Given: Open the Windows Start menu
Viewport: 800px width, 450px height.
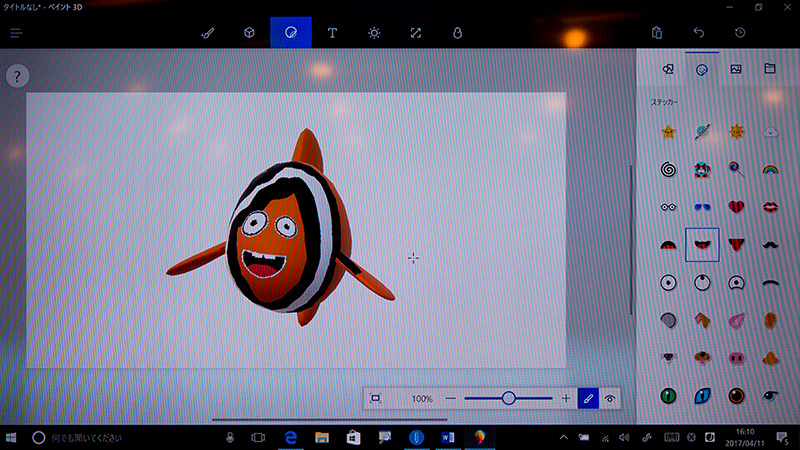Looking at the screenshot, I should pyautogui.click(x=11, y=438).
